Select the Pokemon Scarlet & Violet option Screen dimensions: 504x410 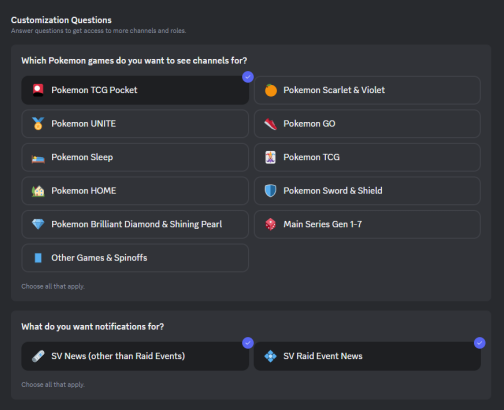point(367,90)
